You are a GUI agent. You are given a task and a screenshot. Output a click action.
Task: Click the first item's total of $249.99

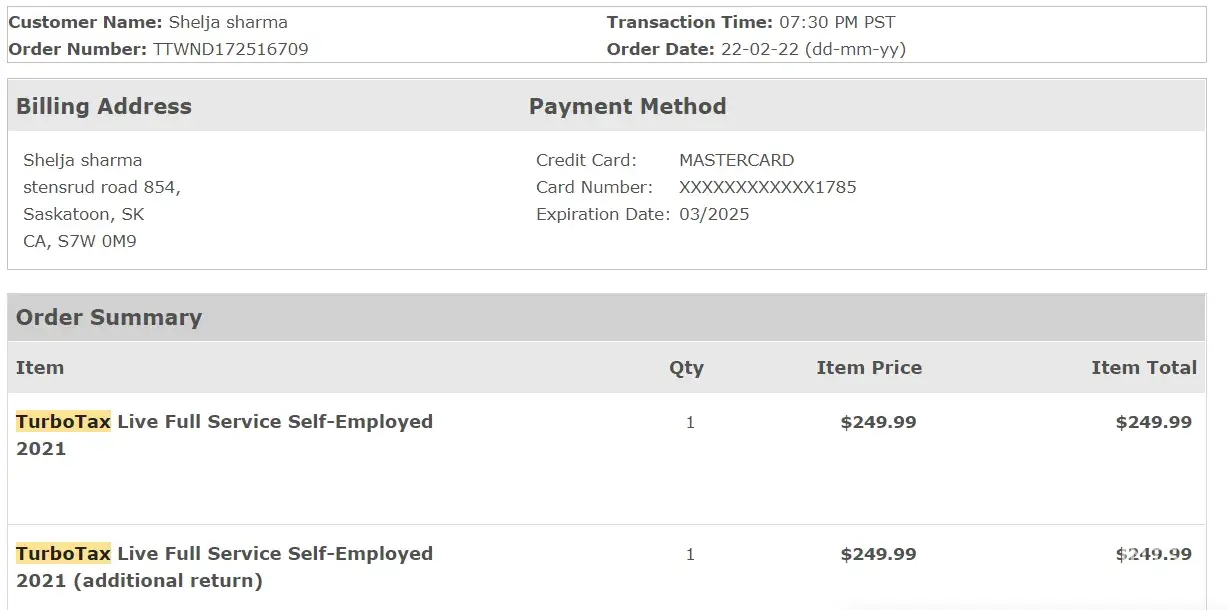1153,422
